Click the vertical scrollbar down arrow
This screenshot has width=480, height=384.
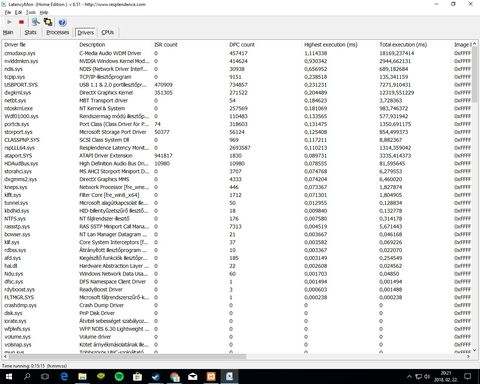(475, 350)
